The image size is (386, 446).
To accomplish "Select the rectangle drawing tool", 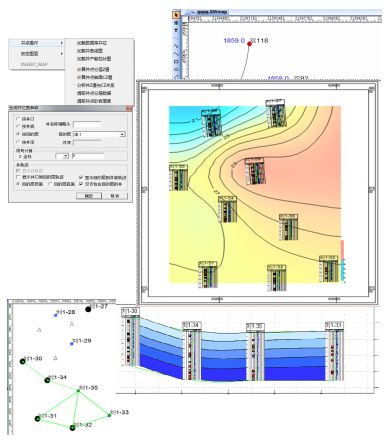I will coord(176,62).
